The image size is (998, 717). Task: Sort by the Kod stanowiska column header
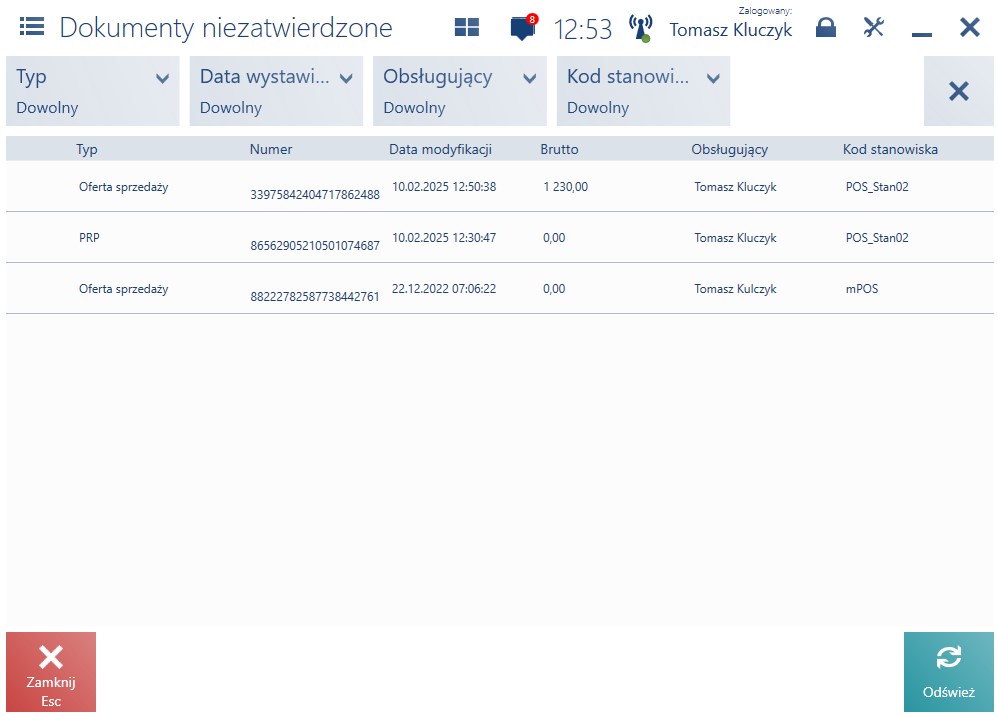pos(890,150)
